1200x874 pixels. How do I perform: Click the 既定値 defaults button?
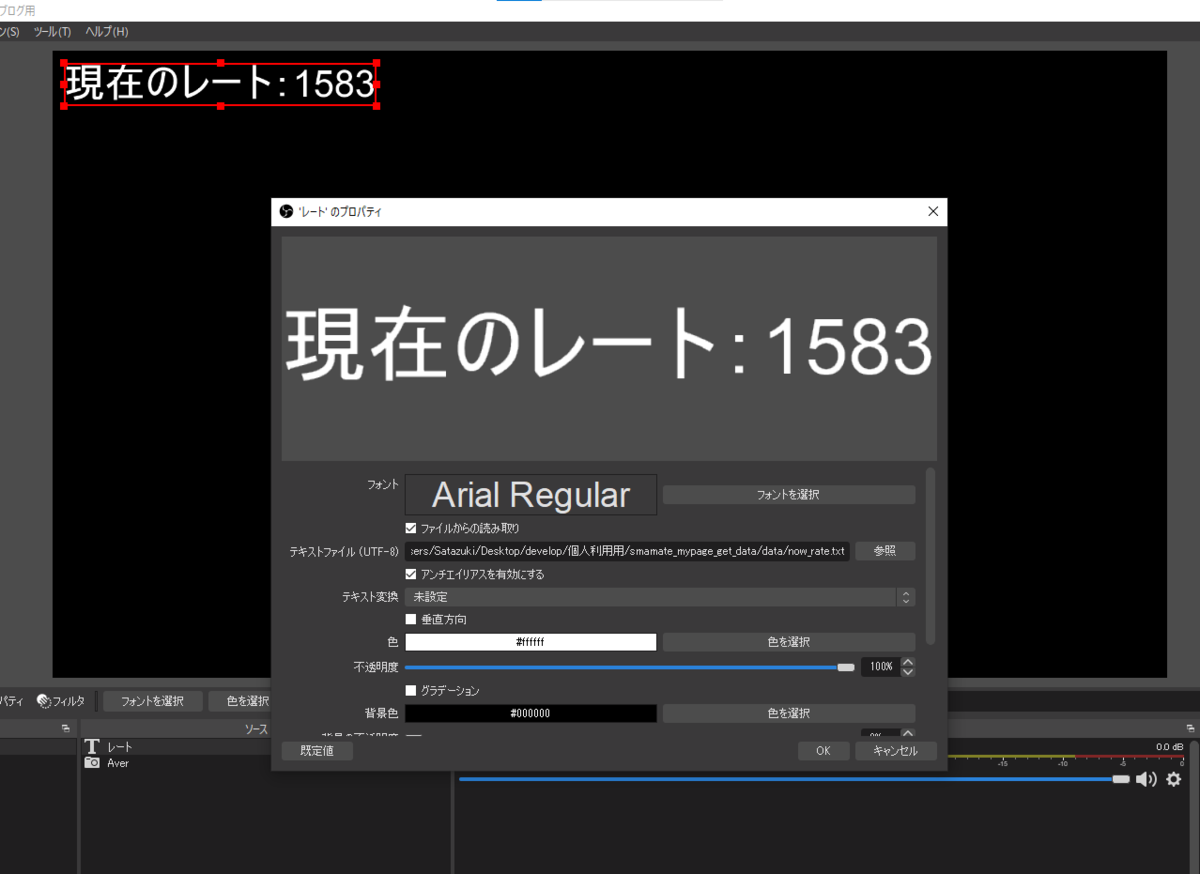tap(317, 751)
